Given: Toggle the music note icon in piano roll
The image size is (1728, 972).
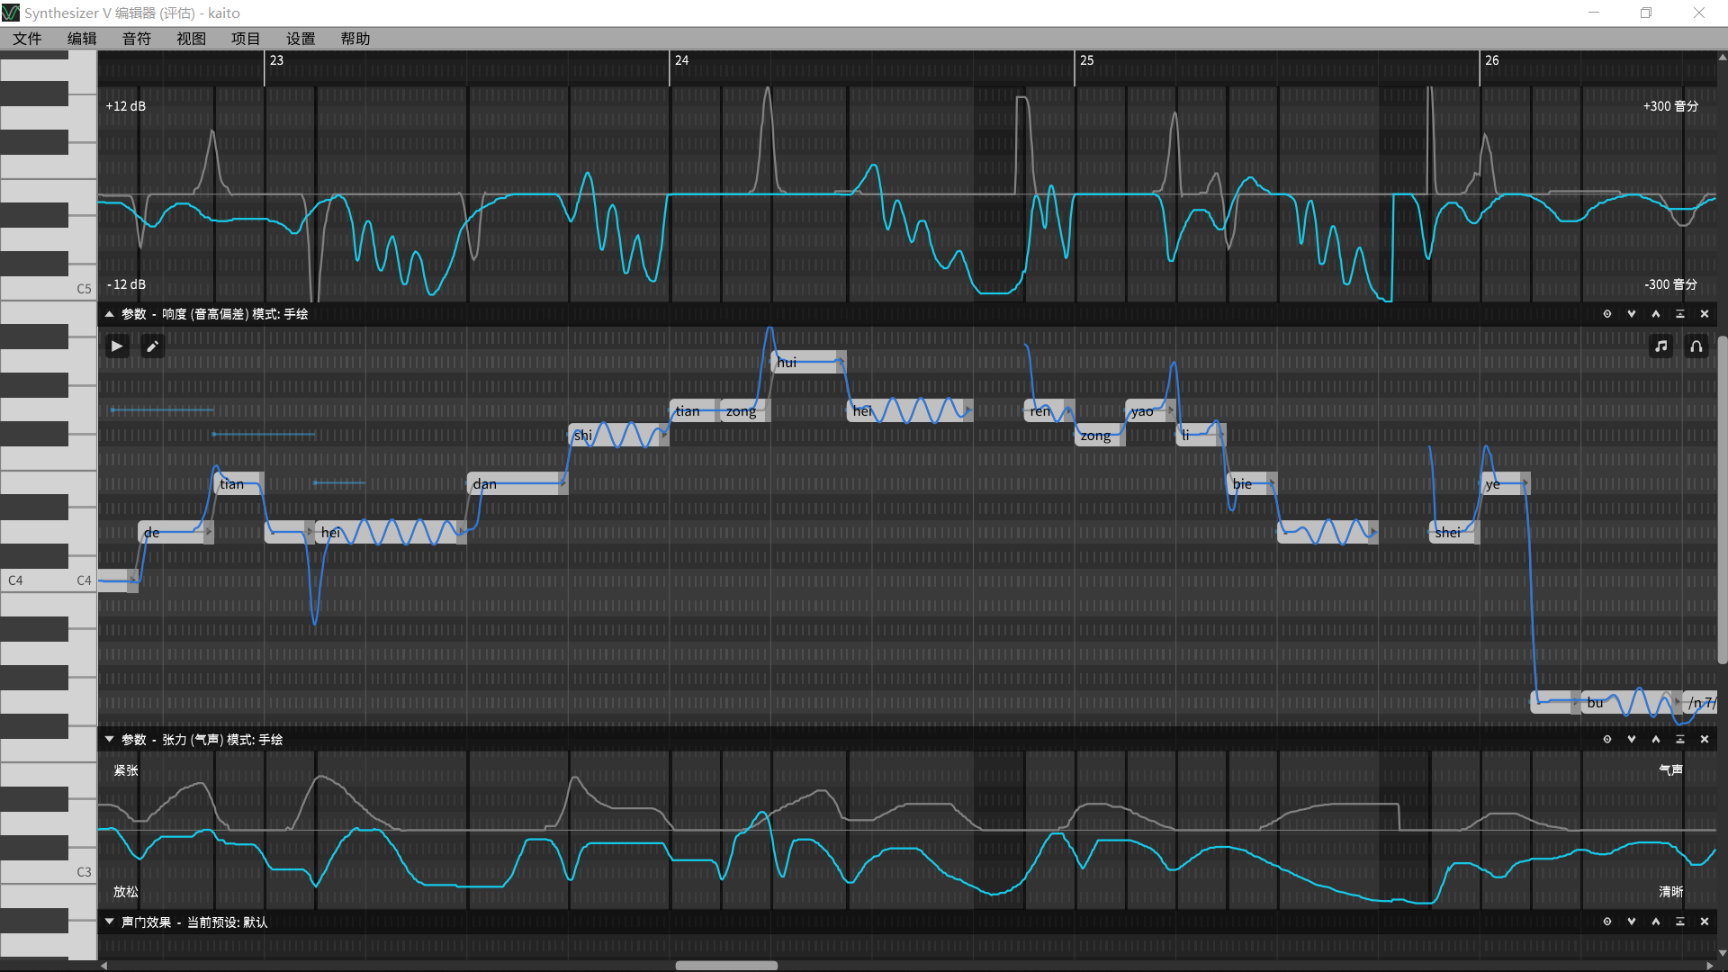Looking at the screenshot, I should tap(1661, 346).
